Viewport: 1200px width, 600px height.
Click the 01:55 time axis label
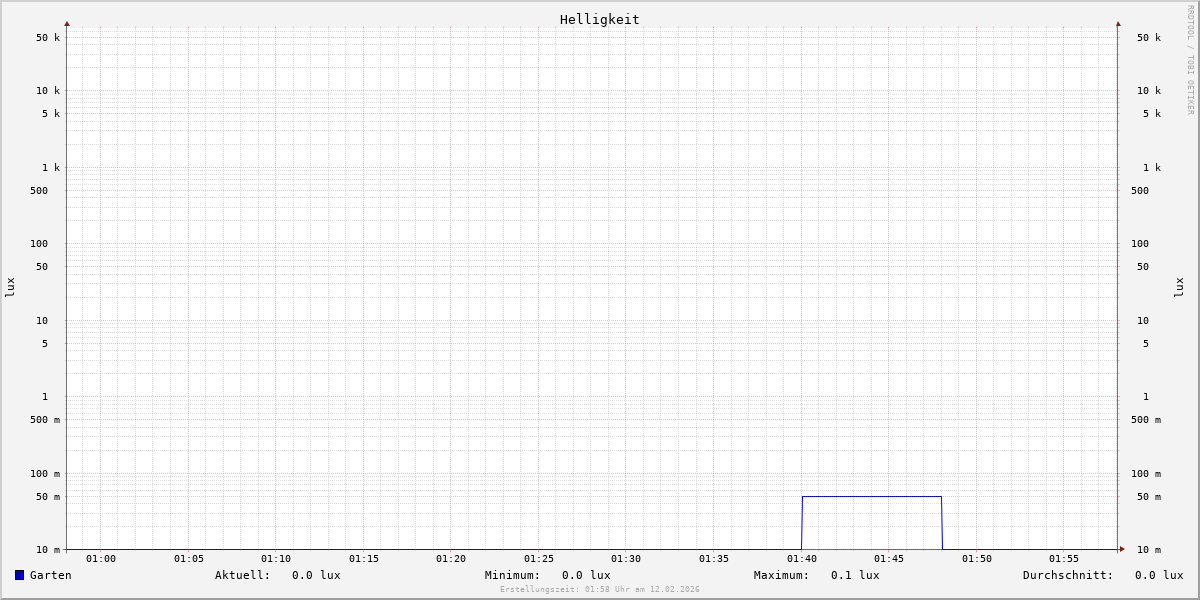coord(1064,559)
